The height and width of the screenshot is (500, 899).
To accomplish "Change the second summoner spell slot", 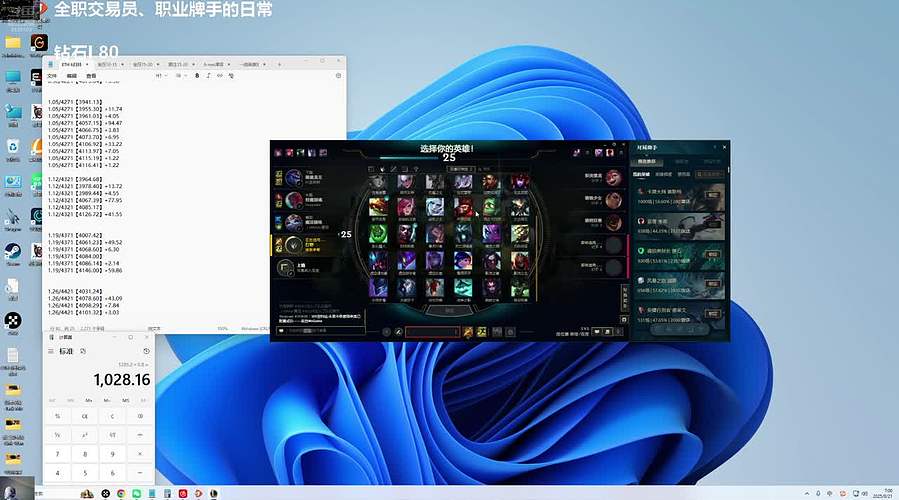I will tap(482, 332).
